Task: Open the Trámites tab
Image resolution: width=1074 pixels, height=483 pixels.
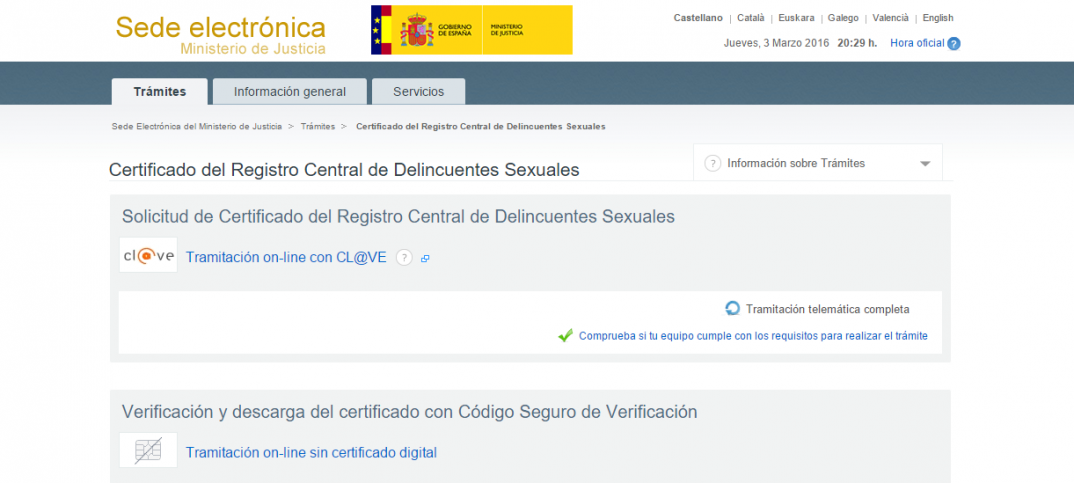Action: tap(160, 92)
